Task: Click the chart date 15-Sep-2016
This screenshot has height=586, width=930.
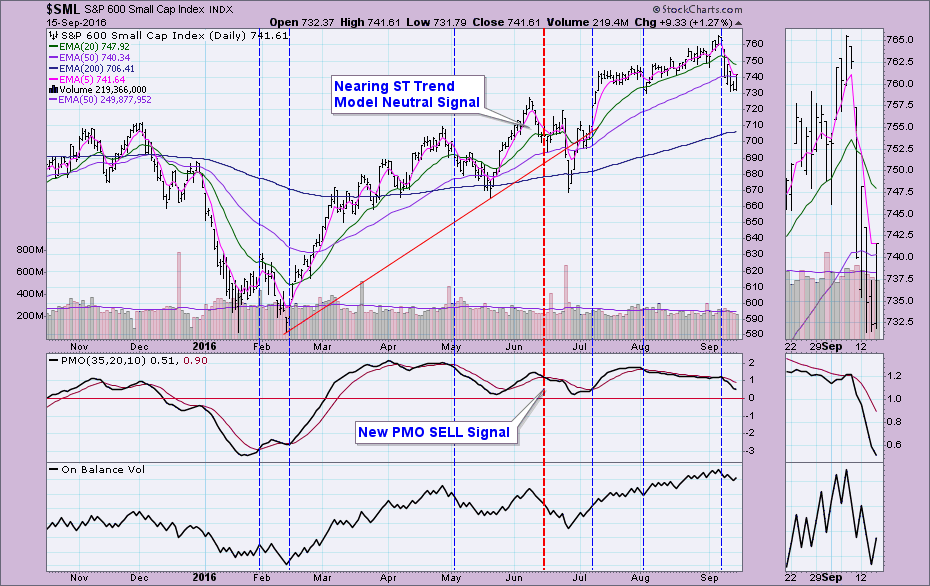Action: coord(77,23)
